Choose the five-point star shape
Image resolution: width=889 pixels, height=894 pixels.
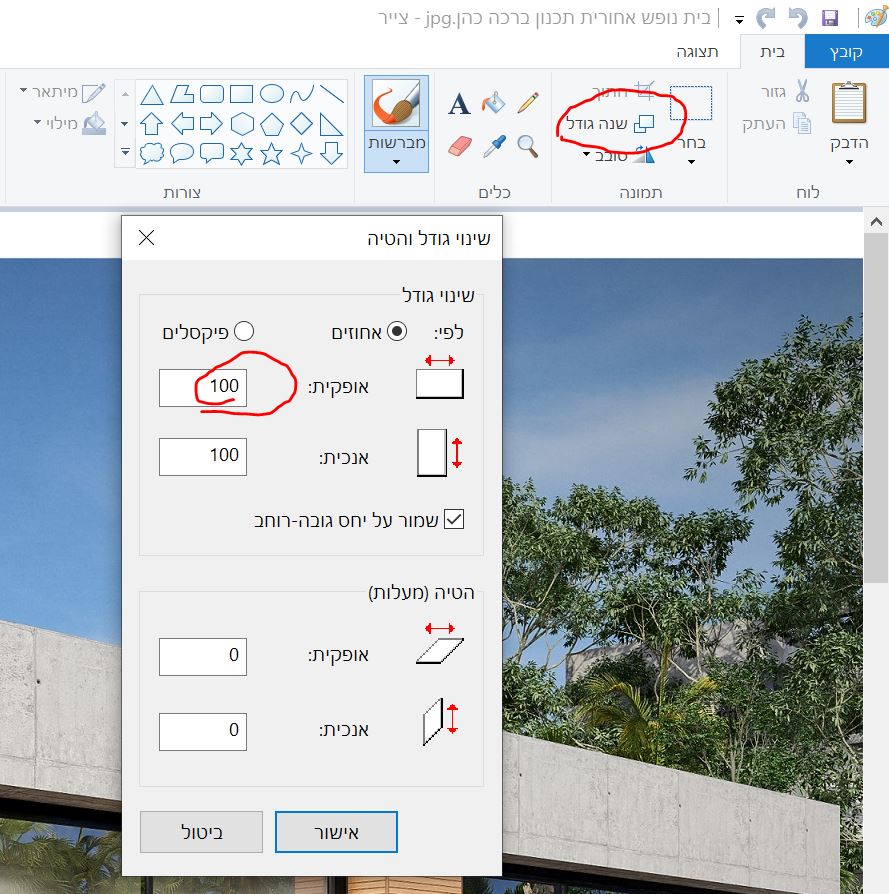pos(271,153)
